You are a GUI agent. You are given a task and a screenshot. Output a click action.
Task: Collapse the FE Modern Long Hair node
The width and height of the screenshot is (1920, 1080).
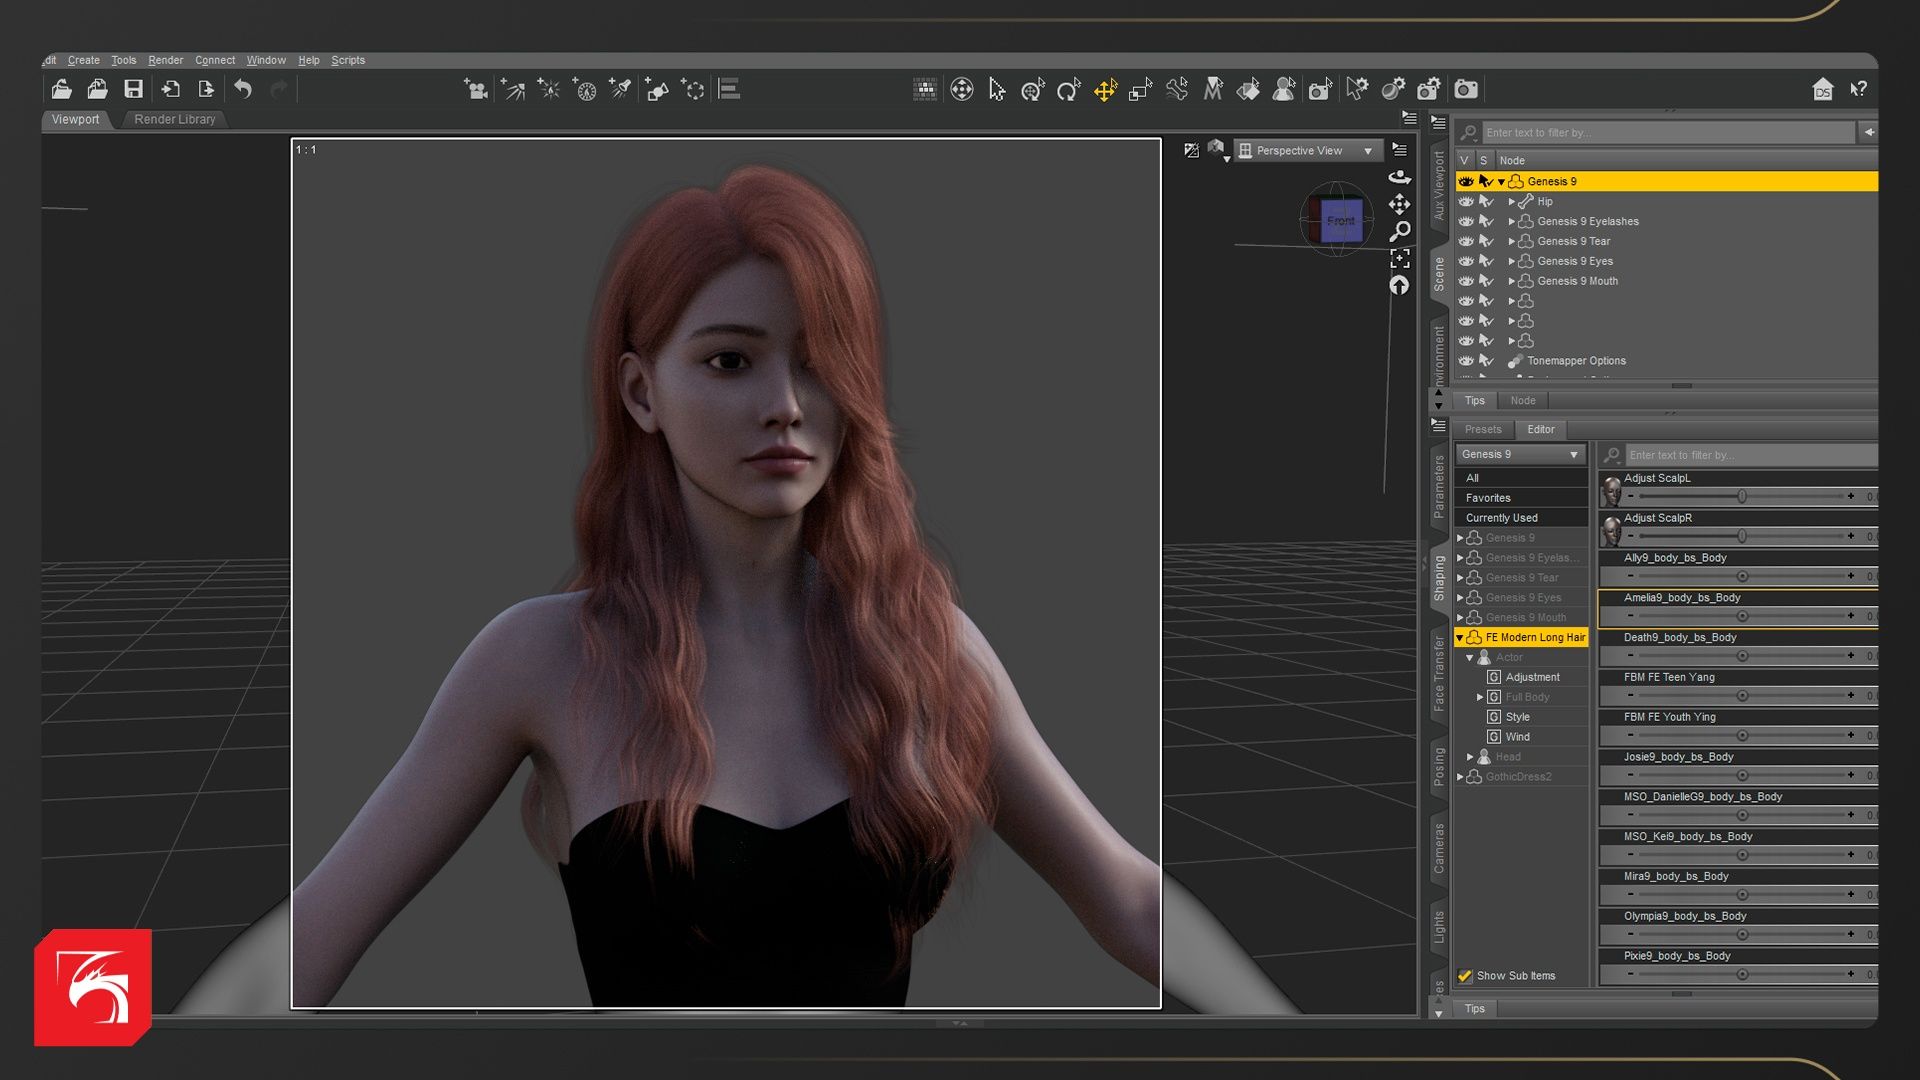[x=1460, y=638]
